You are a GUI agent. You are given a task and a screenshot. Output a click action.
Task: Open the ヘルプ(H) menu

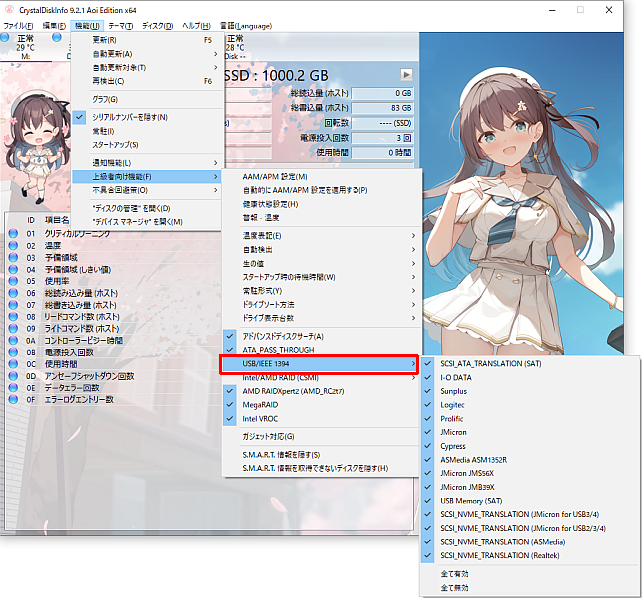(x=196, y=26)
